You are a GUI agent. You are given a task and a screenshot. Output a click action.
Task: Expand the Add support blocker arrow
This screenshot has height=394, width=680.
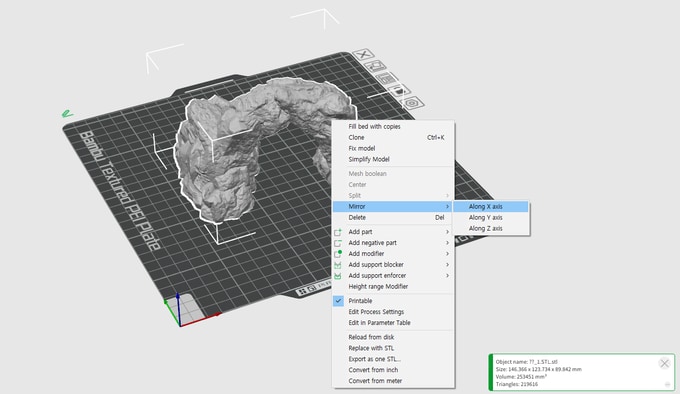tap(447, 264)
